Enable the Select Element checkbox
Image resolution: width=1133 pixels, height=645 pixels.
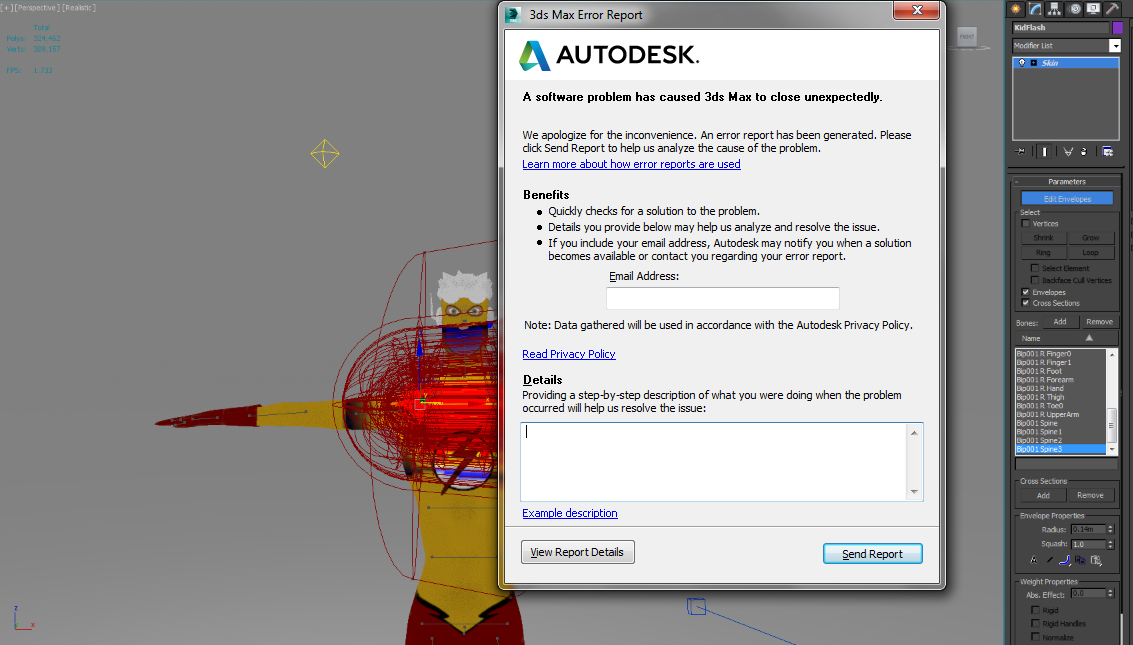1035,268
